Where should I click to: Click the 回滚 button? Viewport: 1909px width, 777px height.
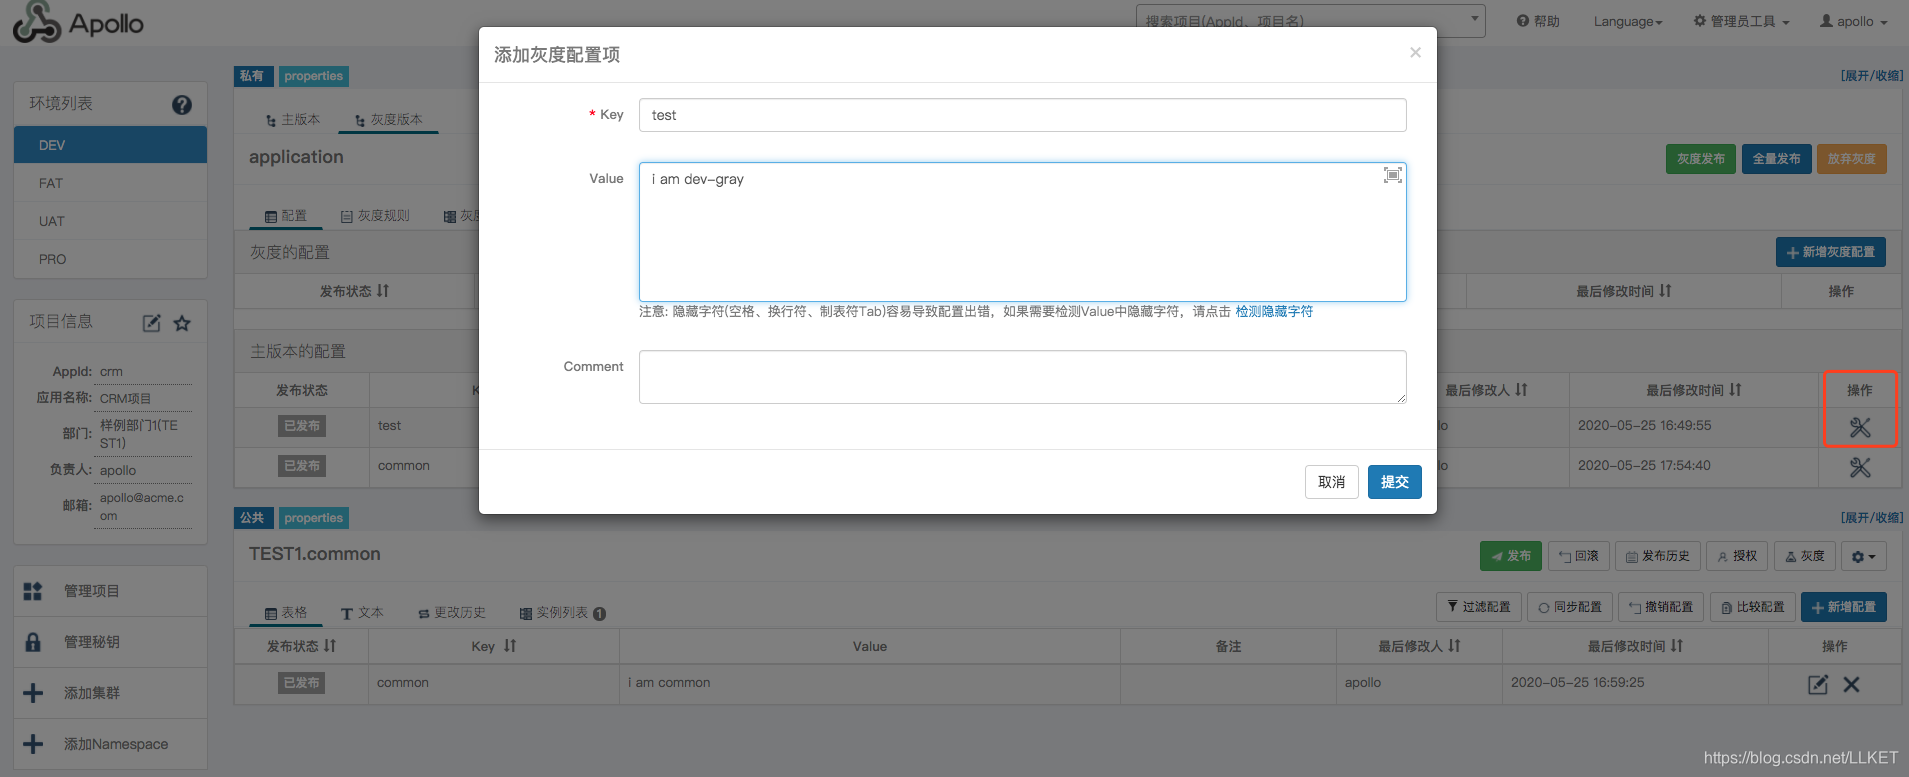coord(1579,556)
